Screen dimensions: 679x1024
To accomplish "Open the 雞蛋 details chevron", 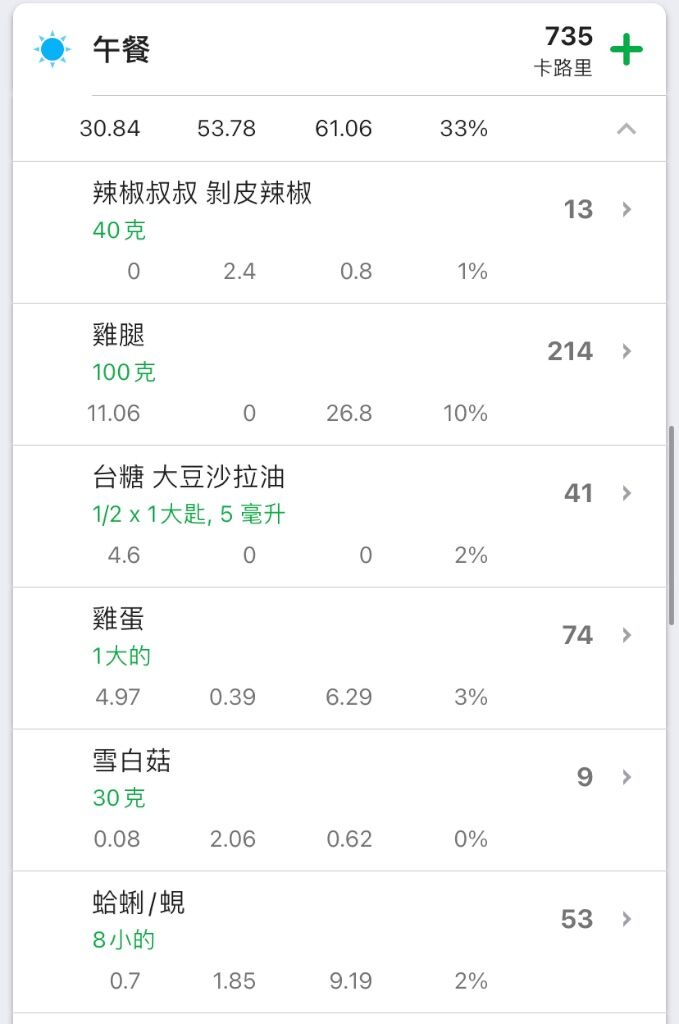I will click(627, 635).
